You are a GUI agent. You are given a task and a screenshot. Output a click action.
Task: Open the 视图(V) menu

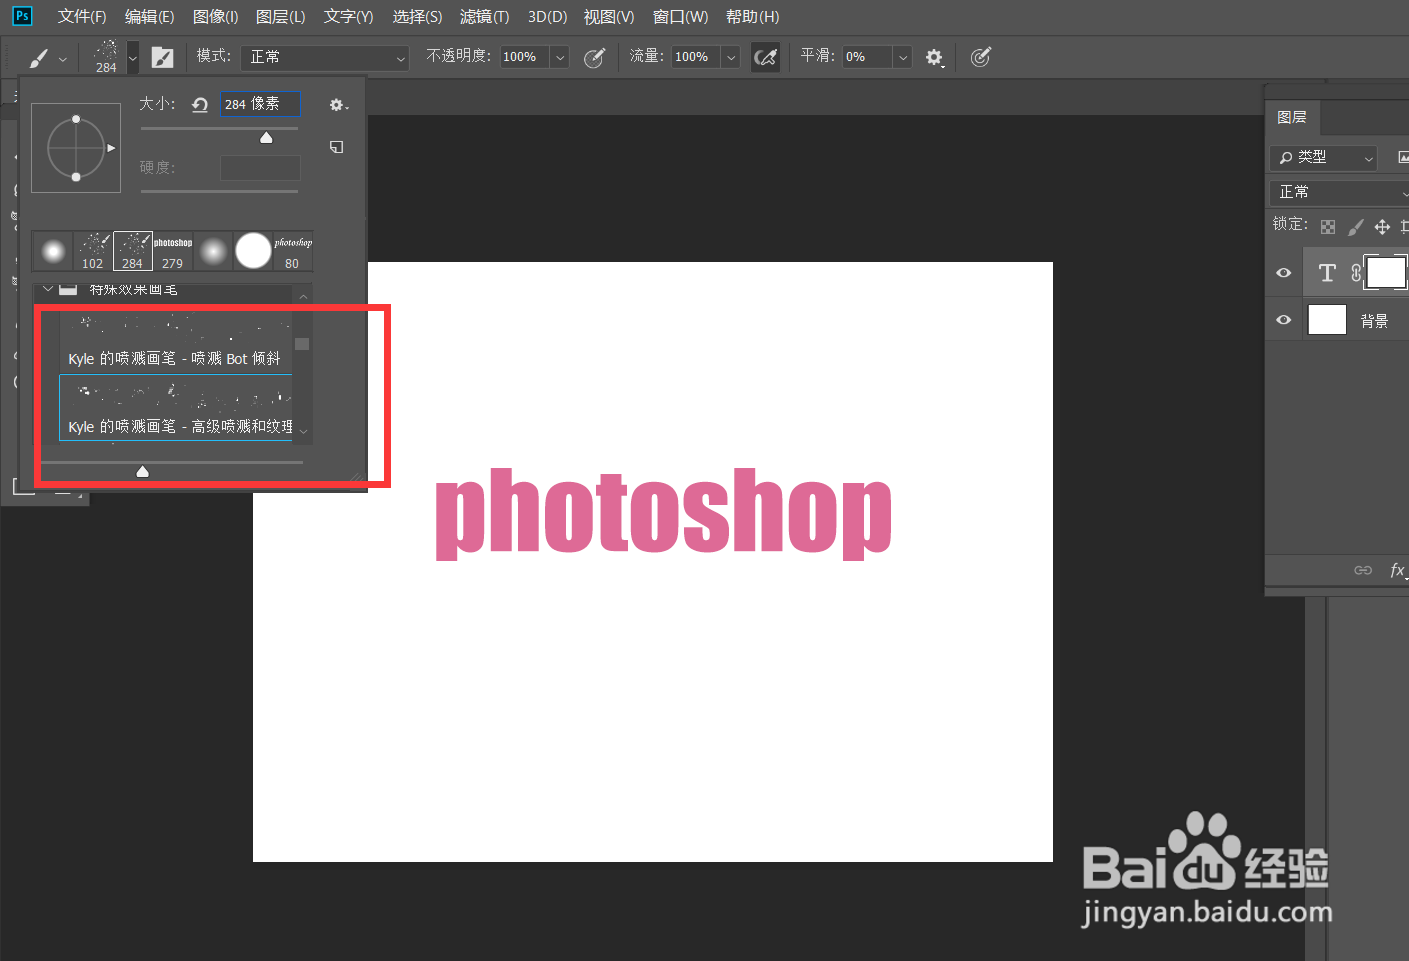609,17
